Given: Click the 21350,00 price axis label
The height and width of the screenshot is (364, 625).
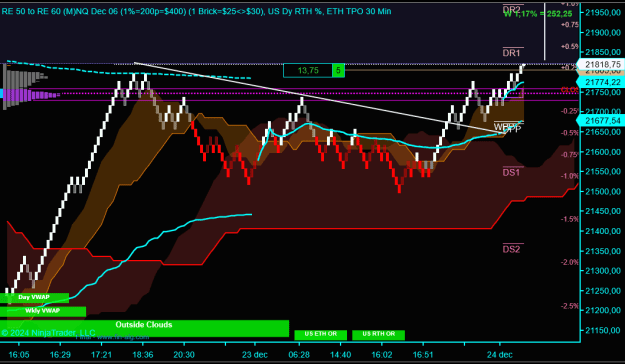Looking at the screenshot, I should pyautogui.click(x=603, y=251).
